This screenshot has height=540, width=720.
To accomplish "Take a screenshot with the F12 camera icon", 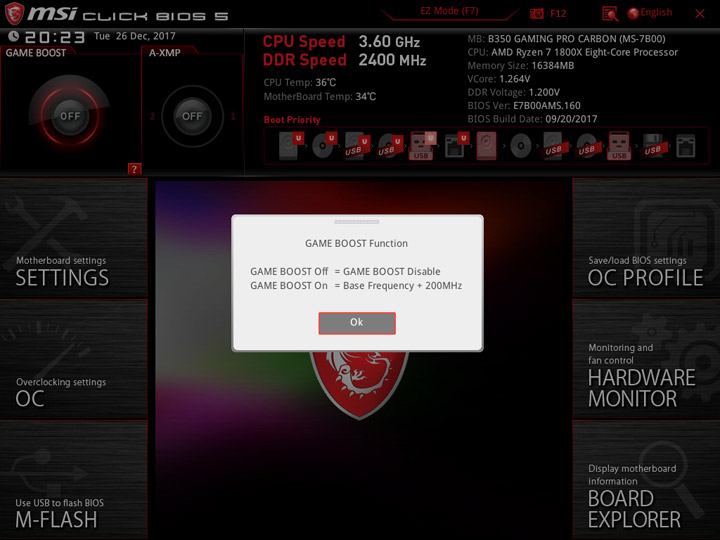I will pyautogui.click(x=536, y=13).
